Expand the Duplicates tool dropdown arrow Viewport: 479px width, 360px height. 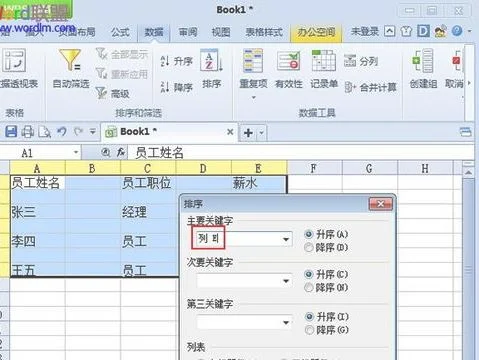pos(254,97)
